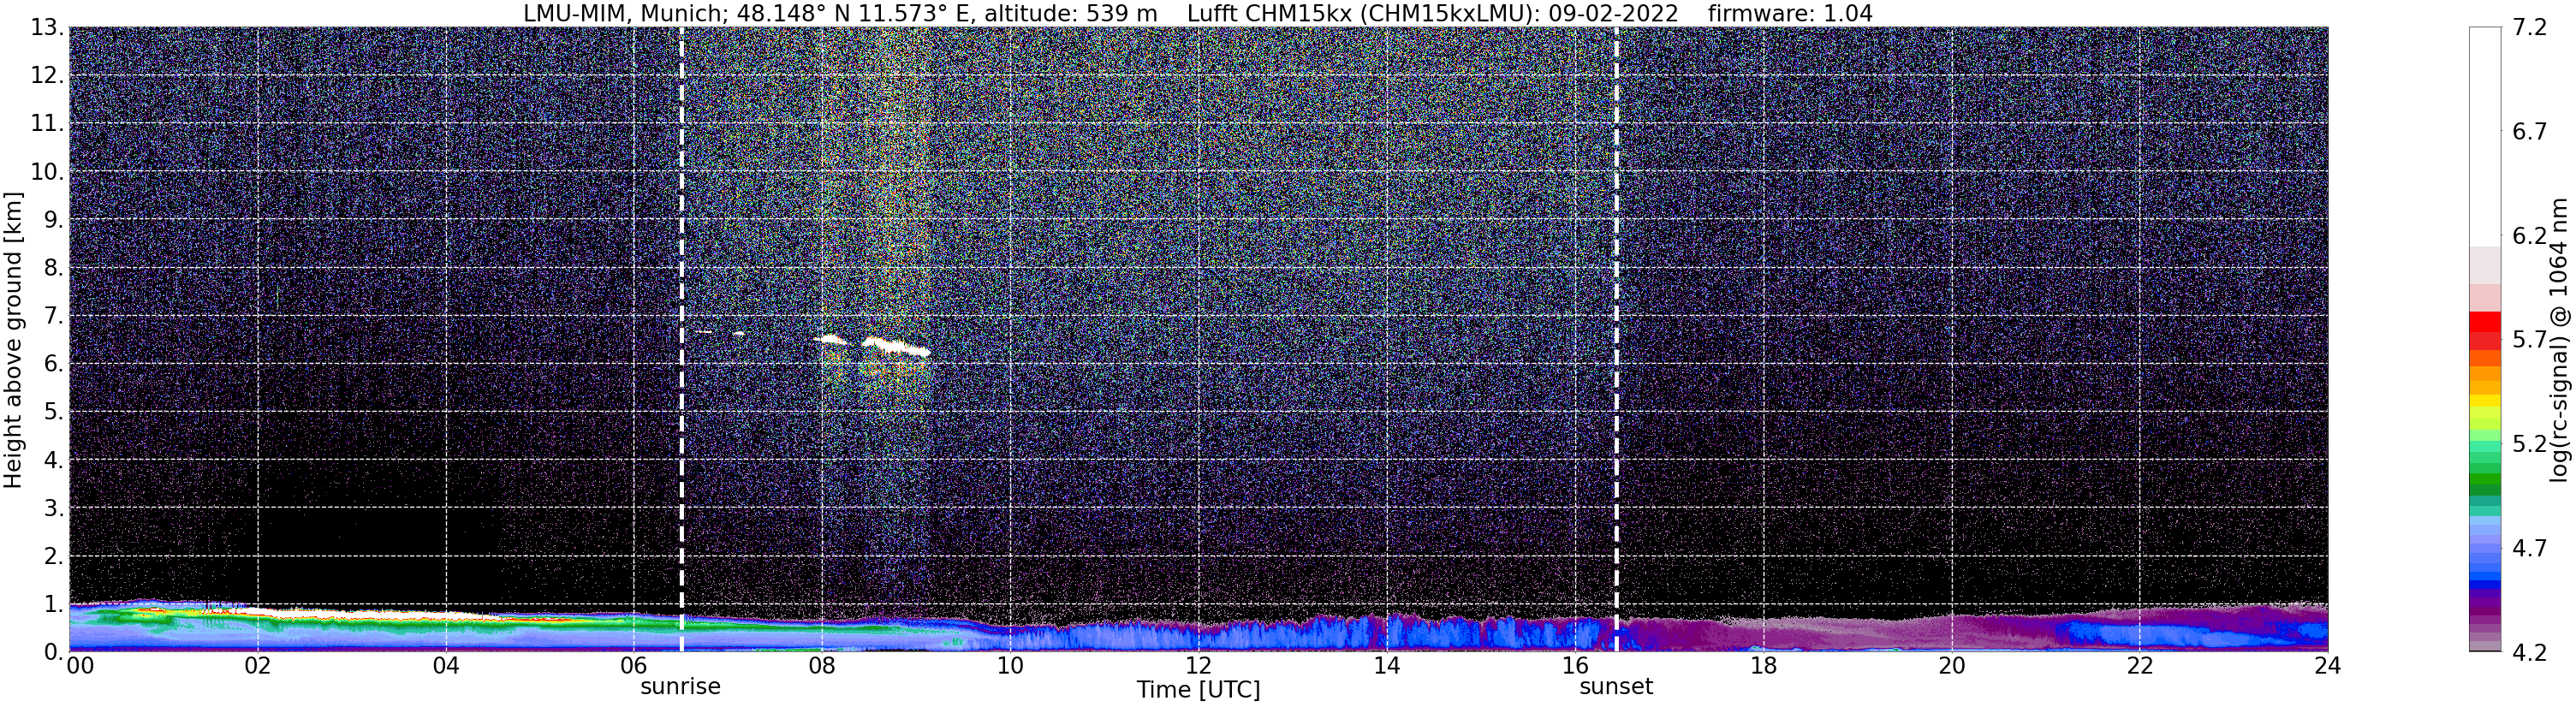Click the colorbar label 'log(rc-signal) @ 1064 nm'

[x=2558, y=340]
